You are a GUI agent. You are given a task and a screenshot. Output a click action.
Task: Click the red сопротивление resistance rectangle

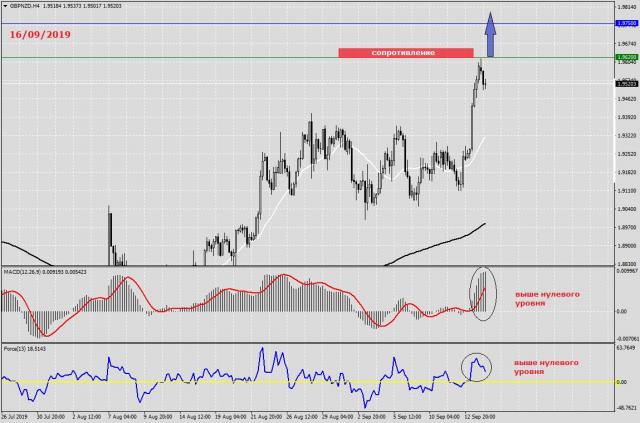pyautogui.click(x=405, y=51)
